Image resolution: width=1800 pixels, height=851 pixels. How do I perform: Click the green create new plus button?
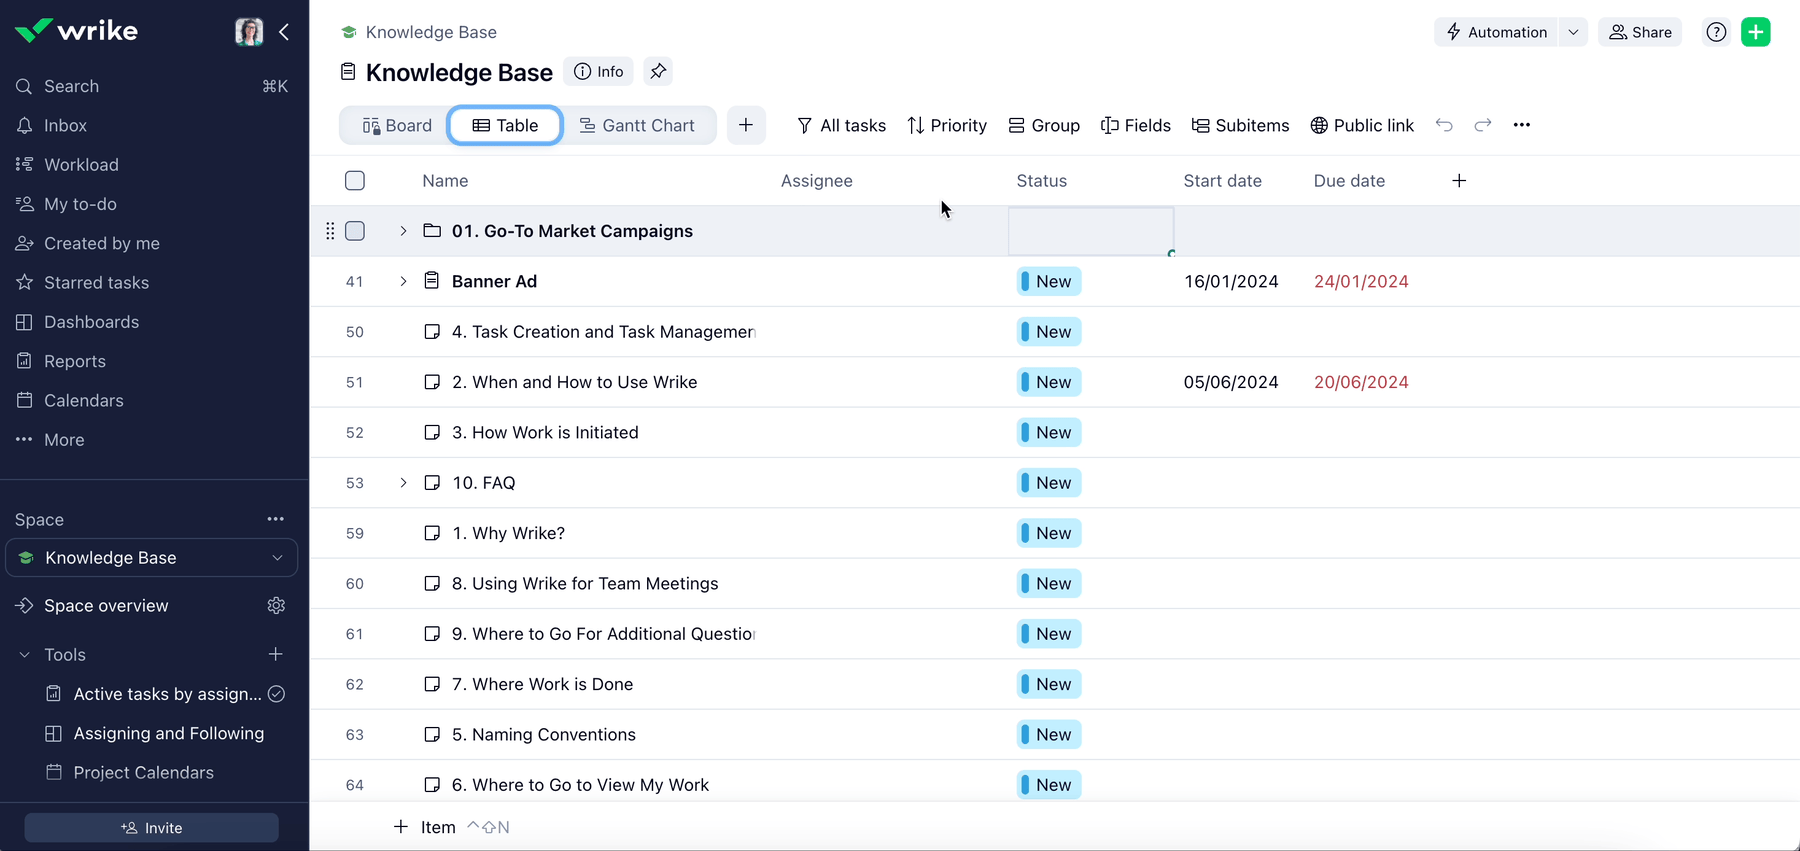point(1756,32)
